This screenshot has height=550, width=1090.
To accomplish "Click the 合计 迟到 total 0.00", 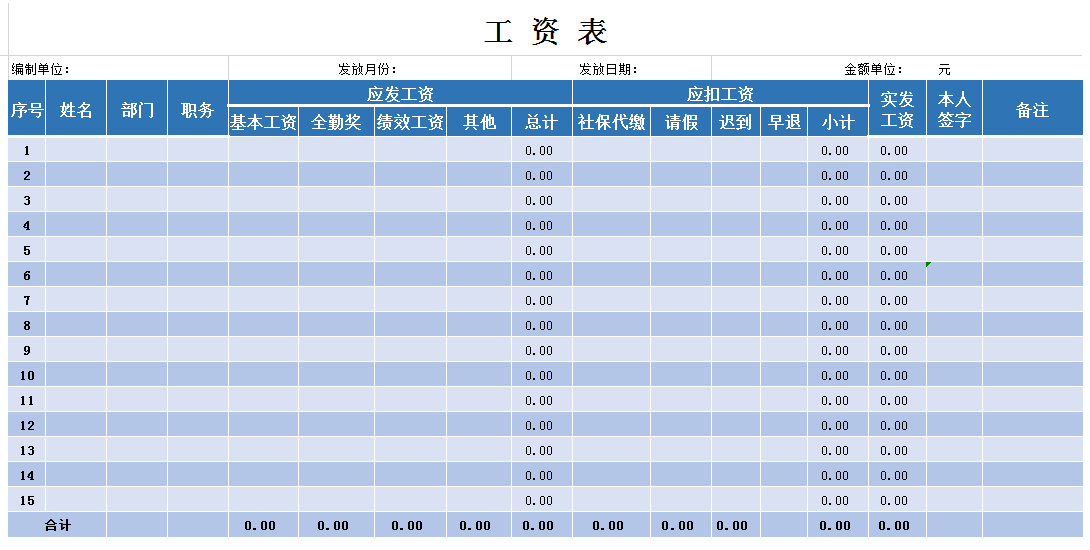I will point(735,526).
